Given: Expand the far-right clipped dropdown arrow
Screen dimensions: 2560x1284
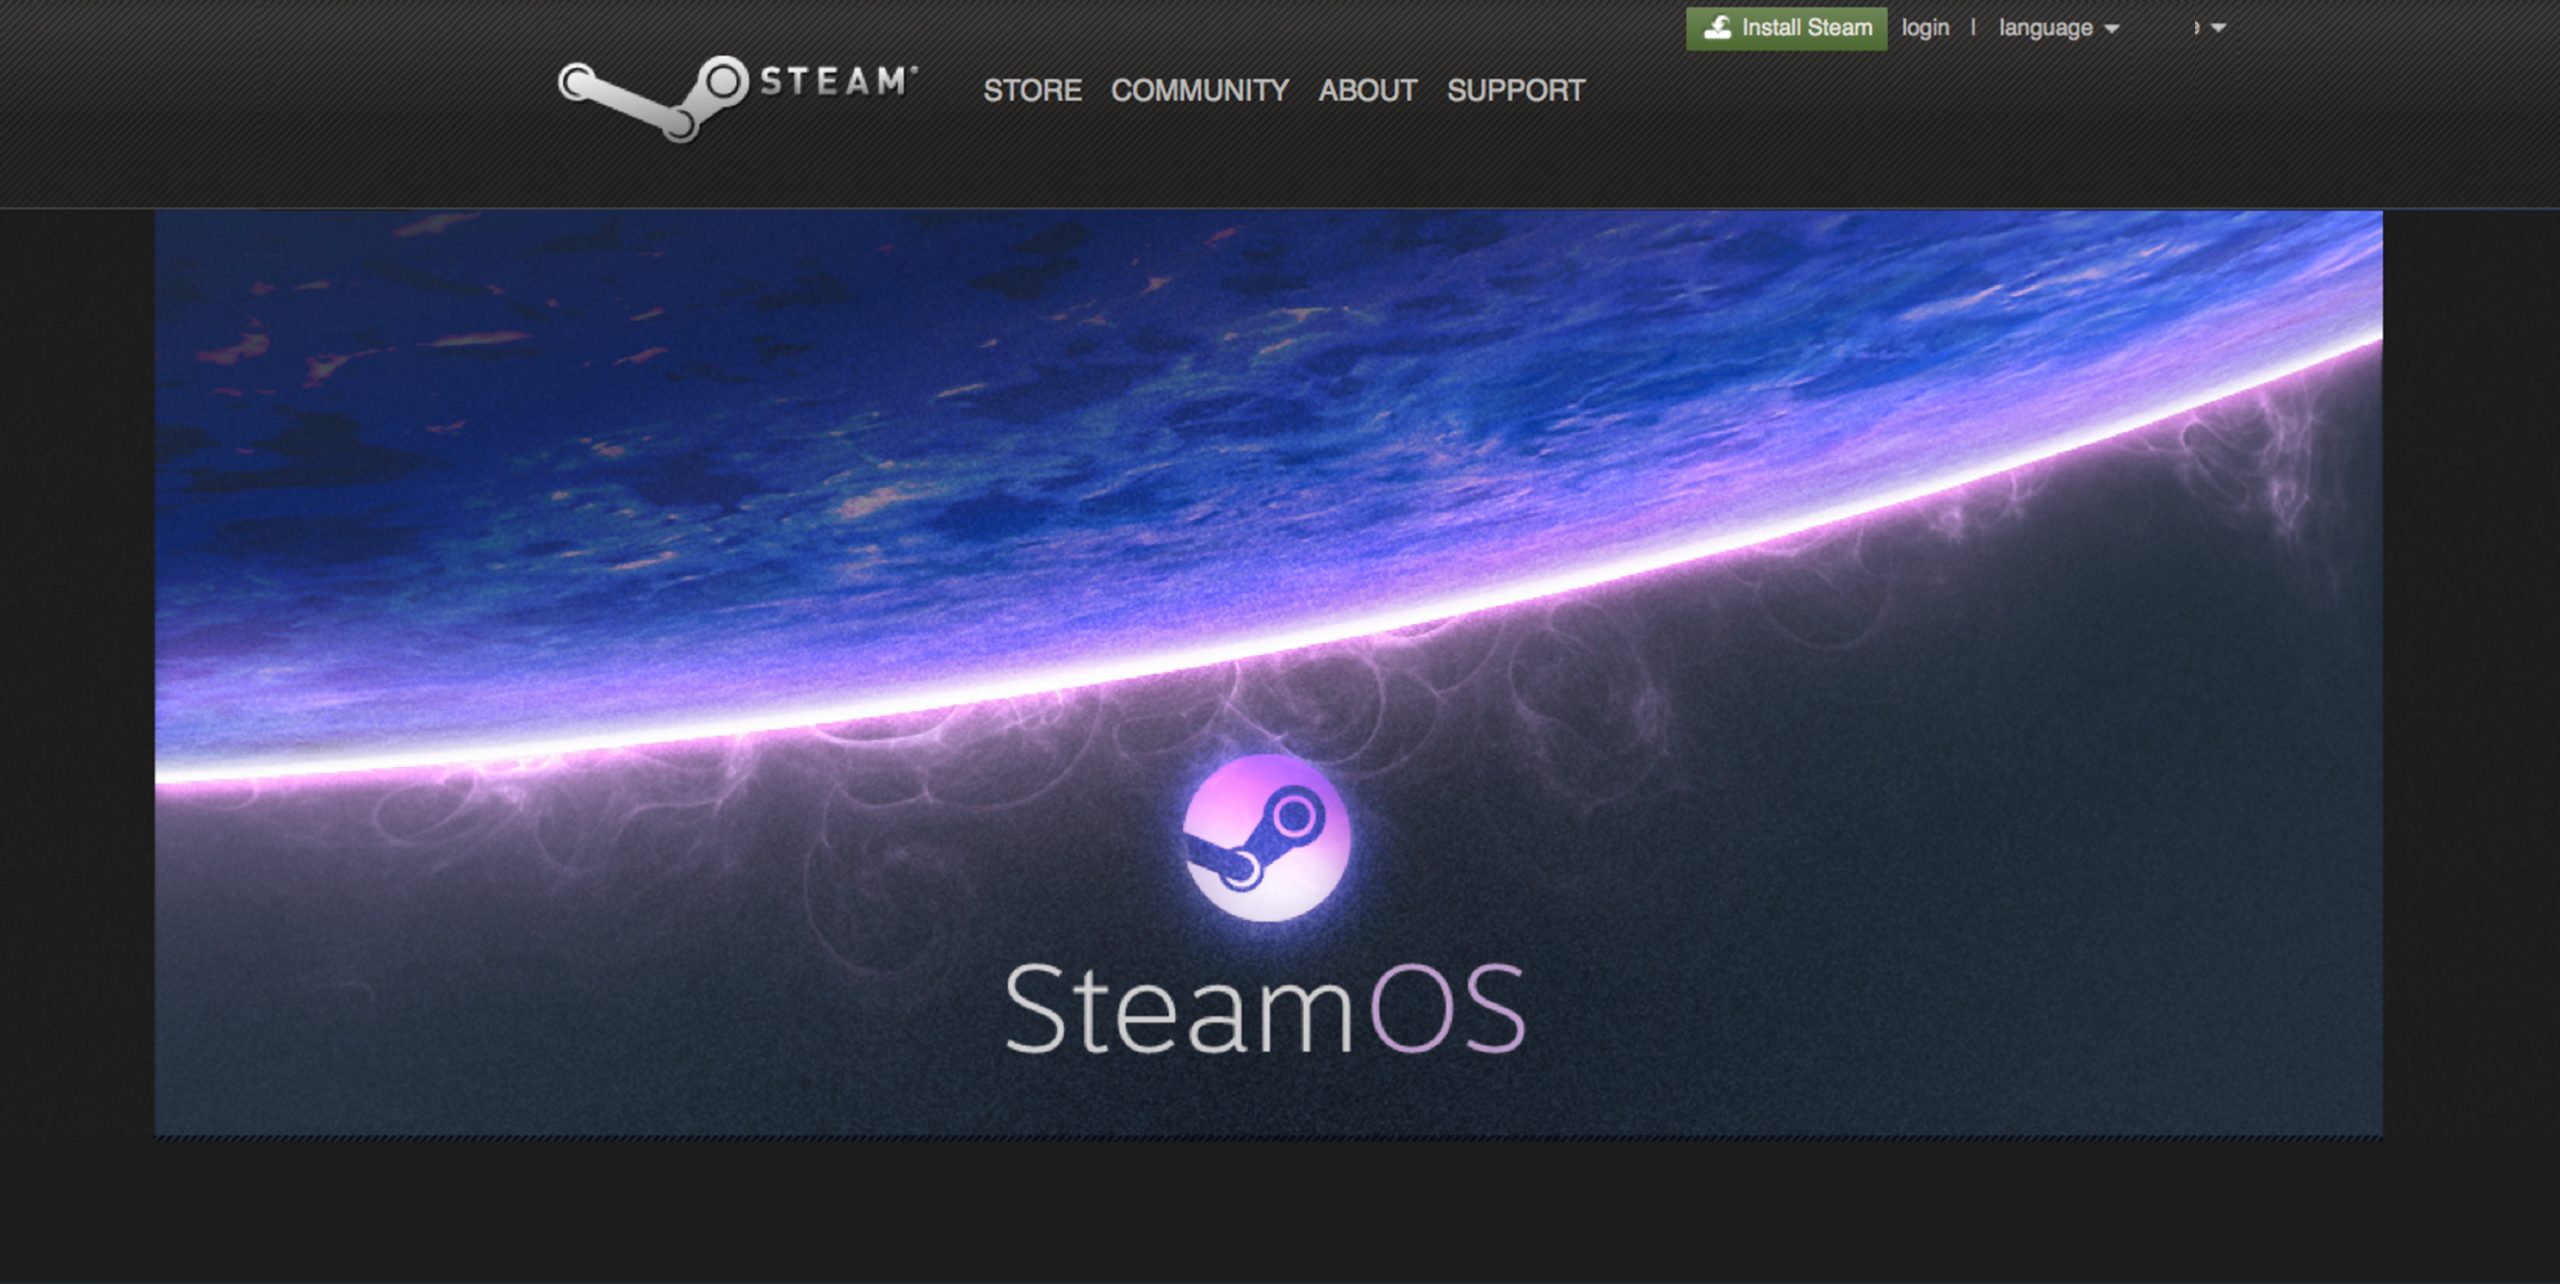Looking at the screenshot, I should pyautogui.click(x=2219, y=28).
